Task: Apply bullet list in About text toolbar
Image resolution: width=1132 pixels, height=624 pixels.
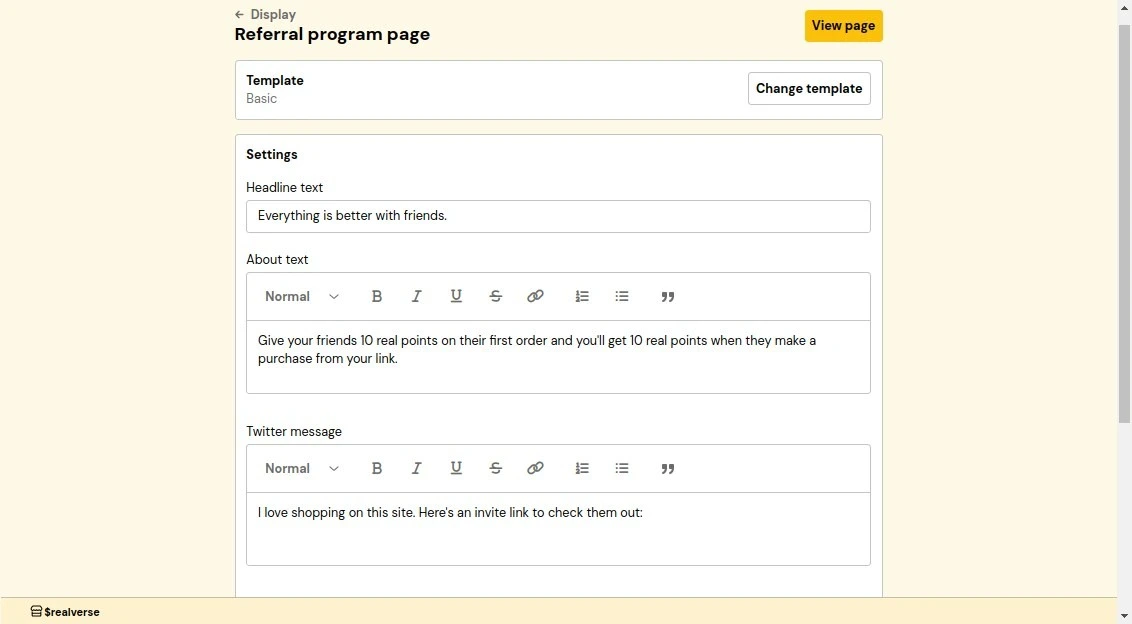Action: tap(622, 297)
